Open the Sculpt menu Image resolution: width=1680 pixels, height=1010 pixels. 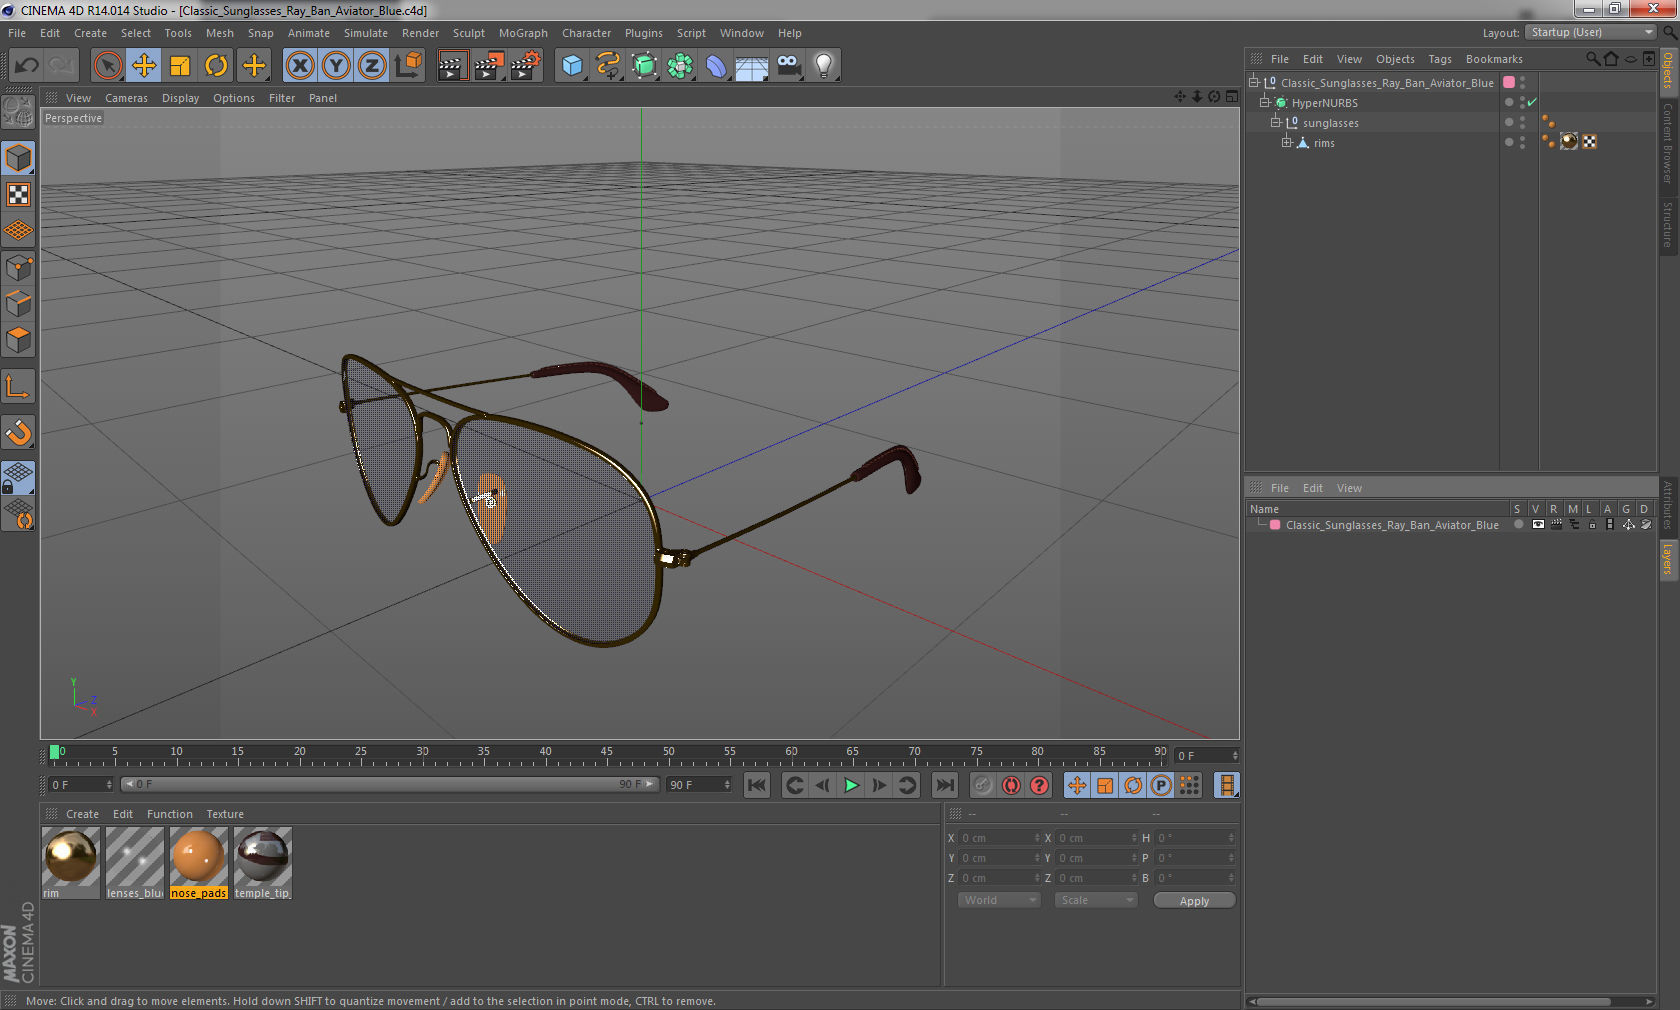[468, 33]
